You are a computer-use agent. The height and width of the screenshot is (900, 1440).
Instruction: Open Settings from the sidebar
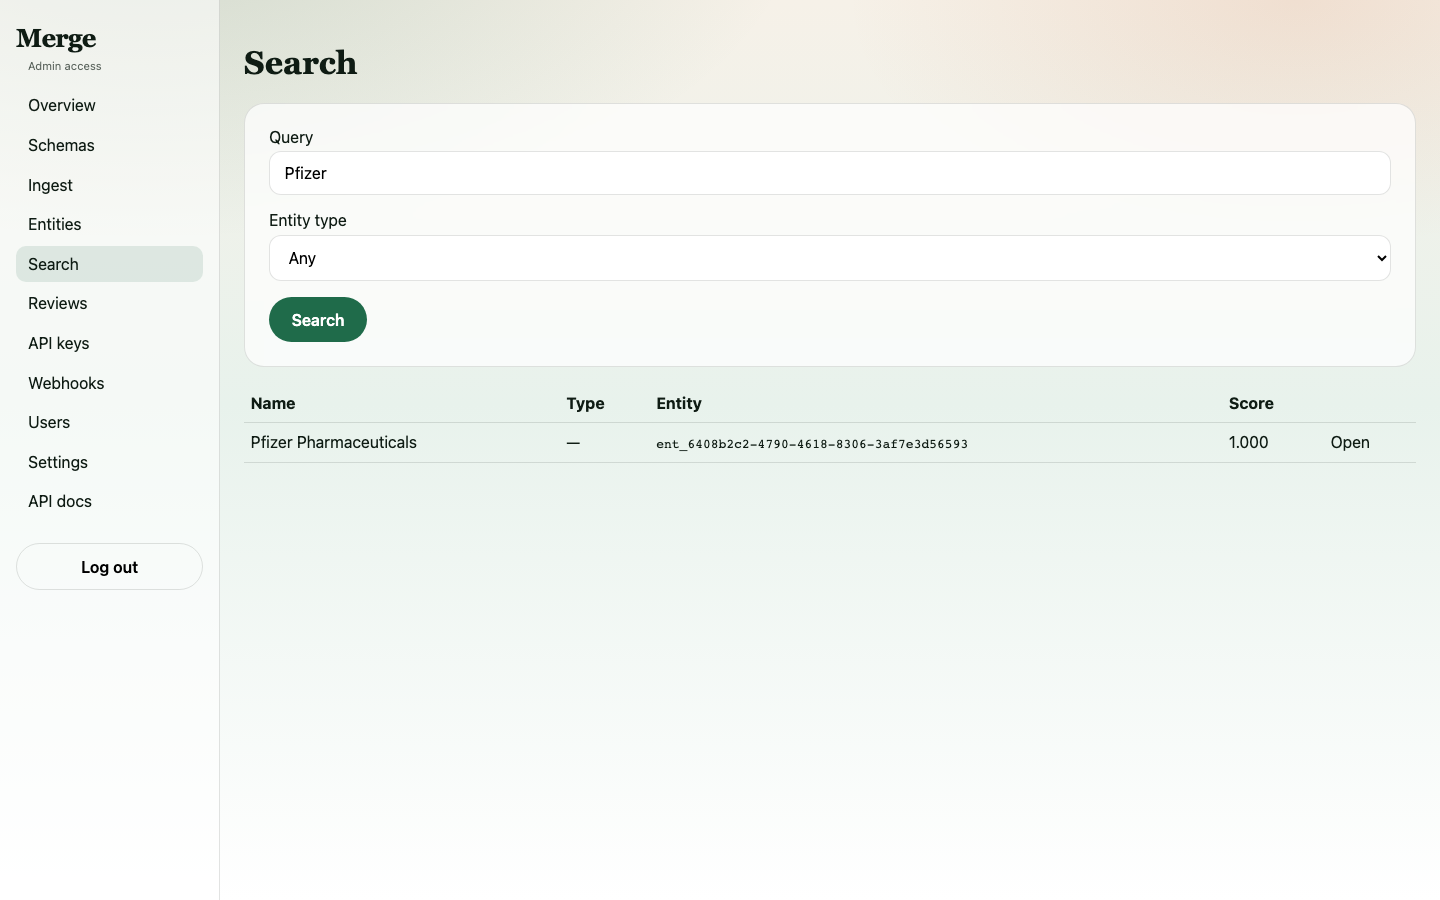point(109,462)
